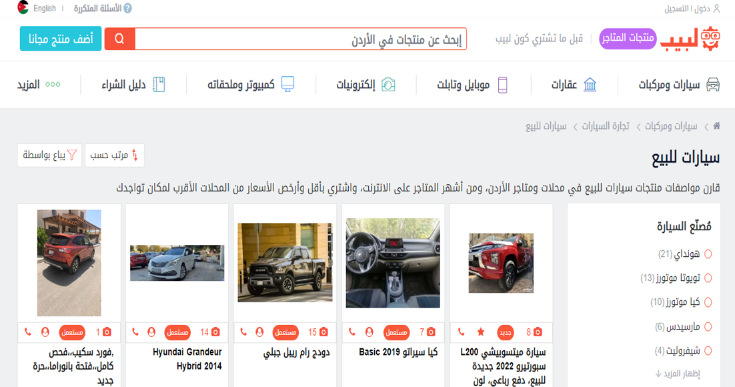Open the red Mitsubishi L200 thumbnail
Image resolution: width=735 pixels, height=387 pixels.
coord(501,263)
